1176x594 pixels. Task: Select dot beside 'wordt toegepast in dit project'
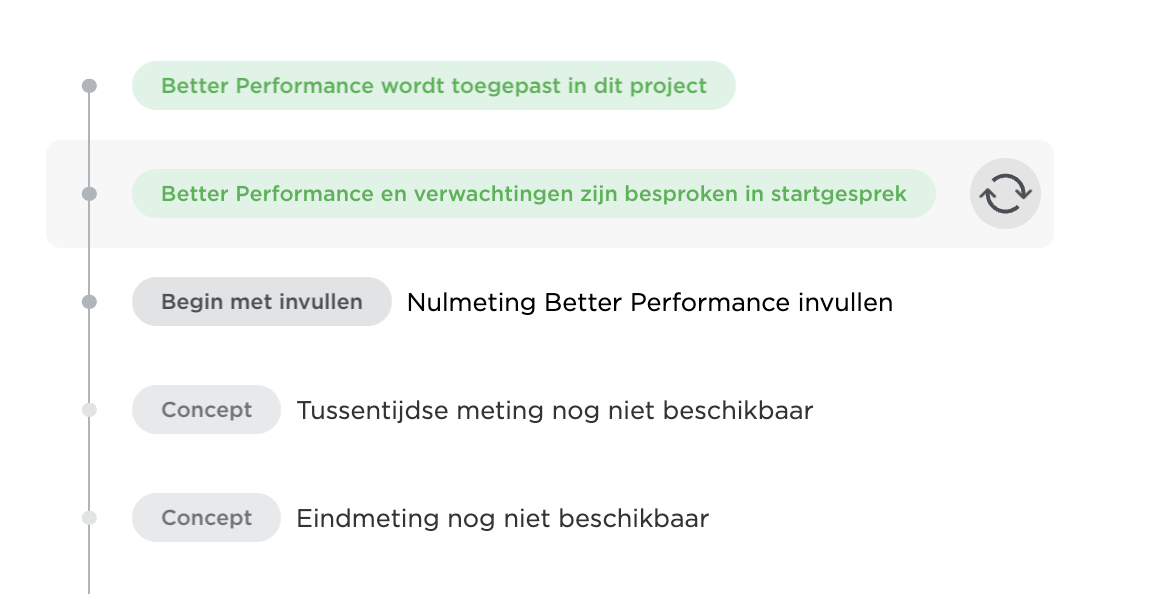pyautogui.click(x=89, y=86)
